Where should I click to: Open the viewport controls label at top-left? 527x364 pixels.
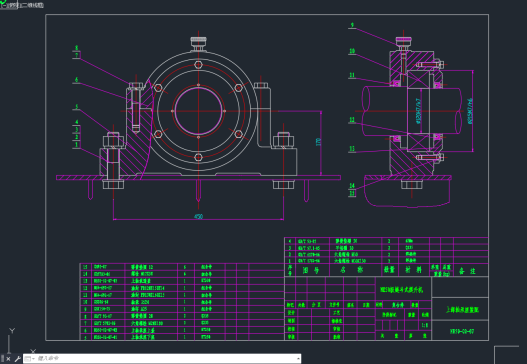[4, 5]
